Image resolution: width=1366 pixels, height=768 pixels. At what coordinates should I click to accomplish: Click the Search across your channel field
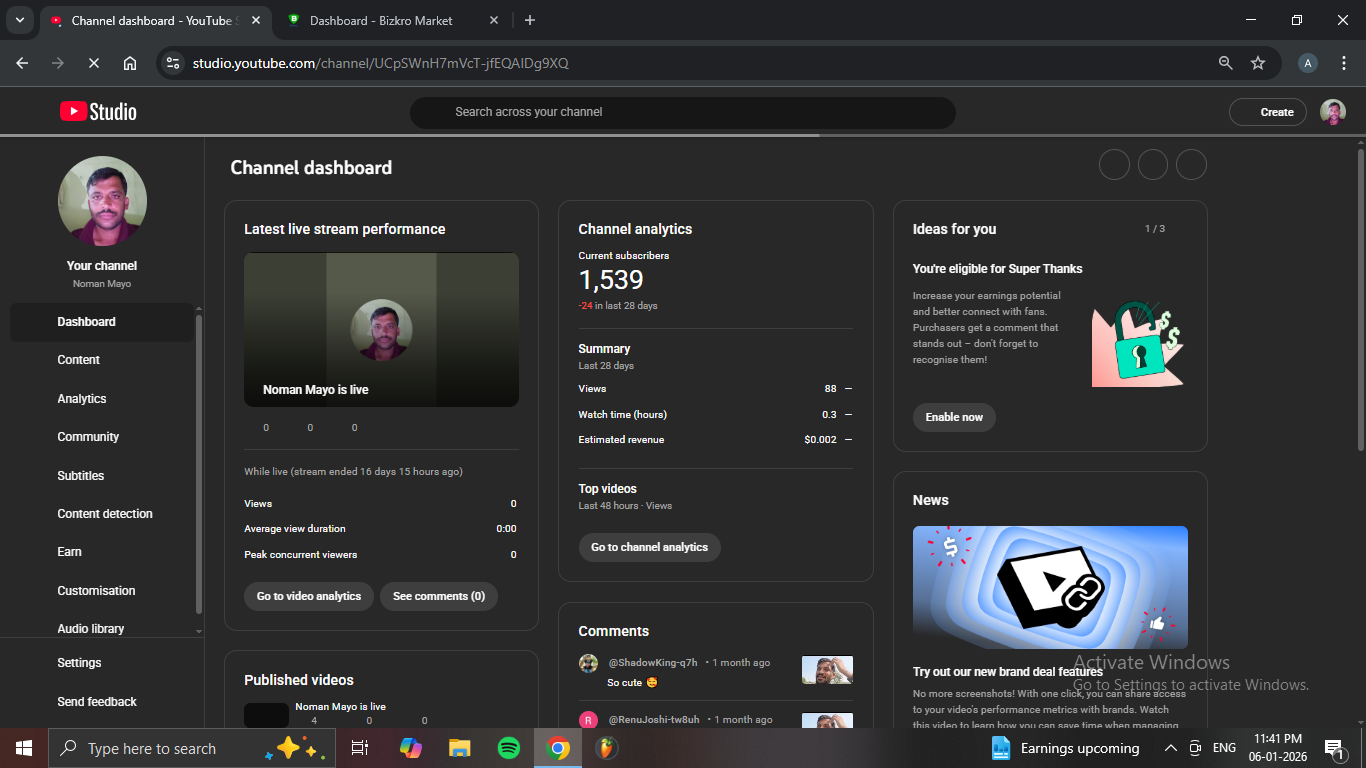tap(682, 112)
